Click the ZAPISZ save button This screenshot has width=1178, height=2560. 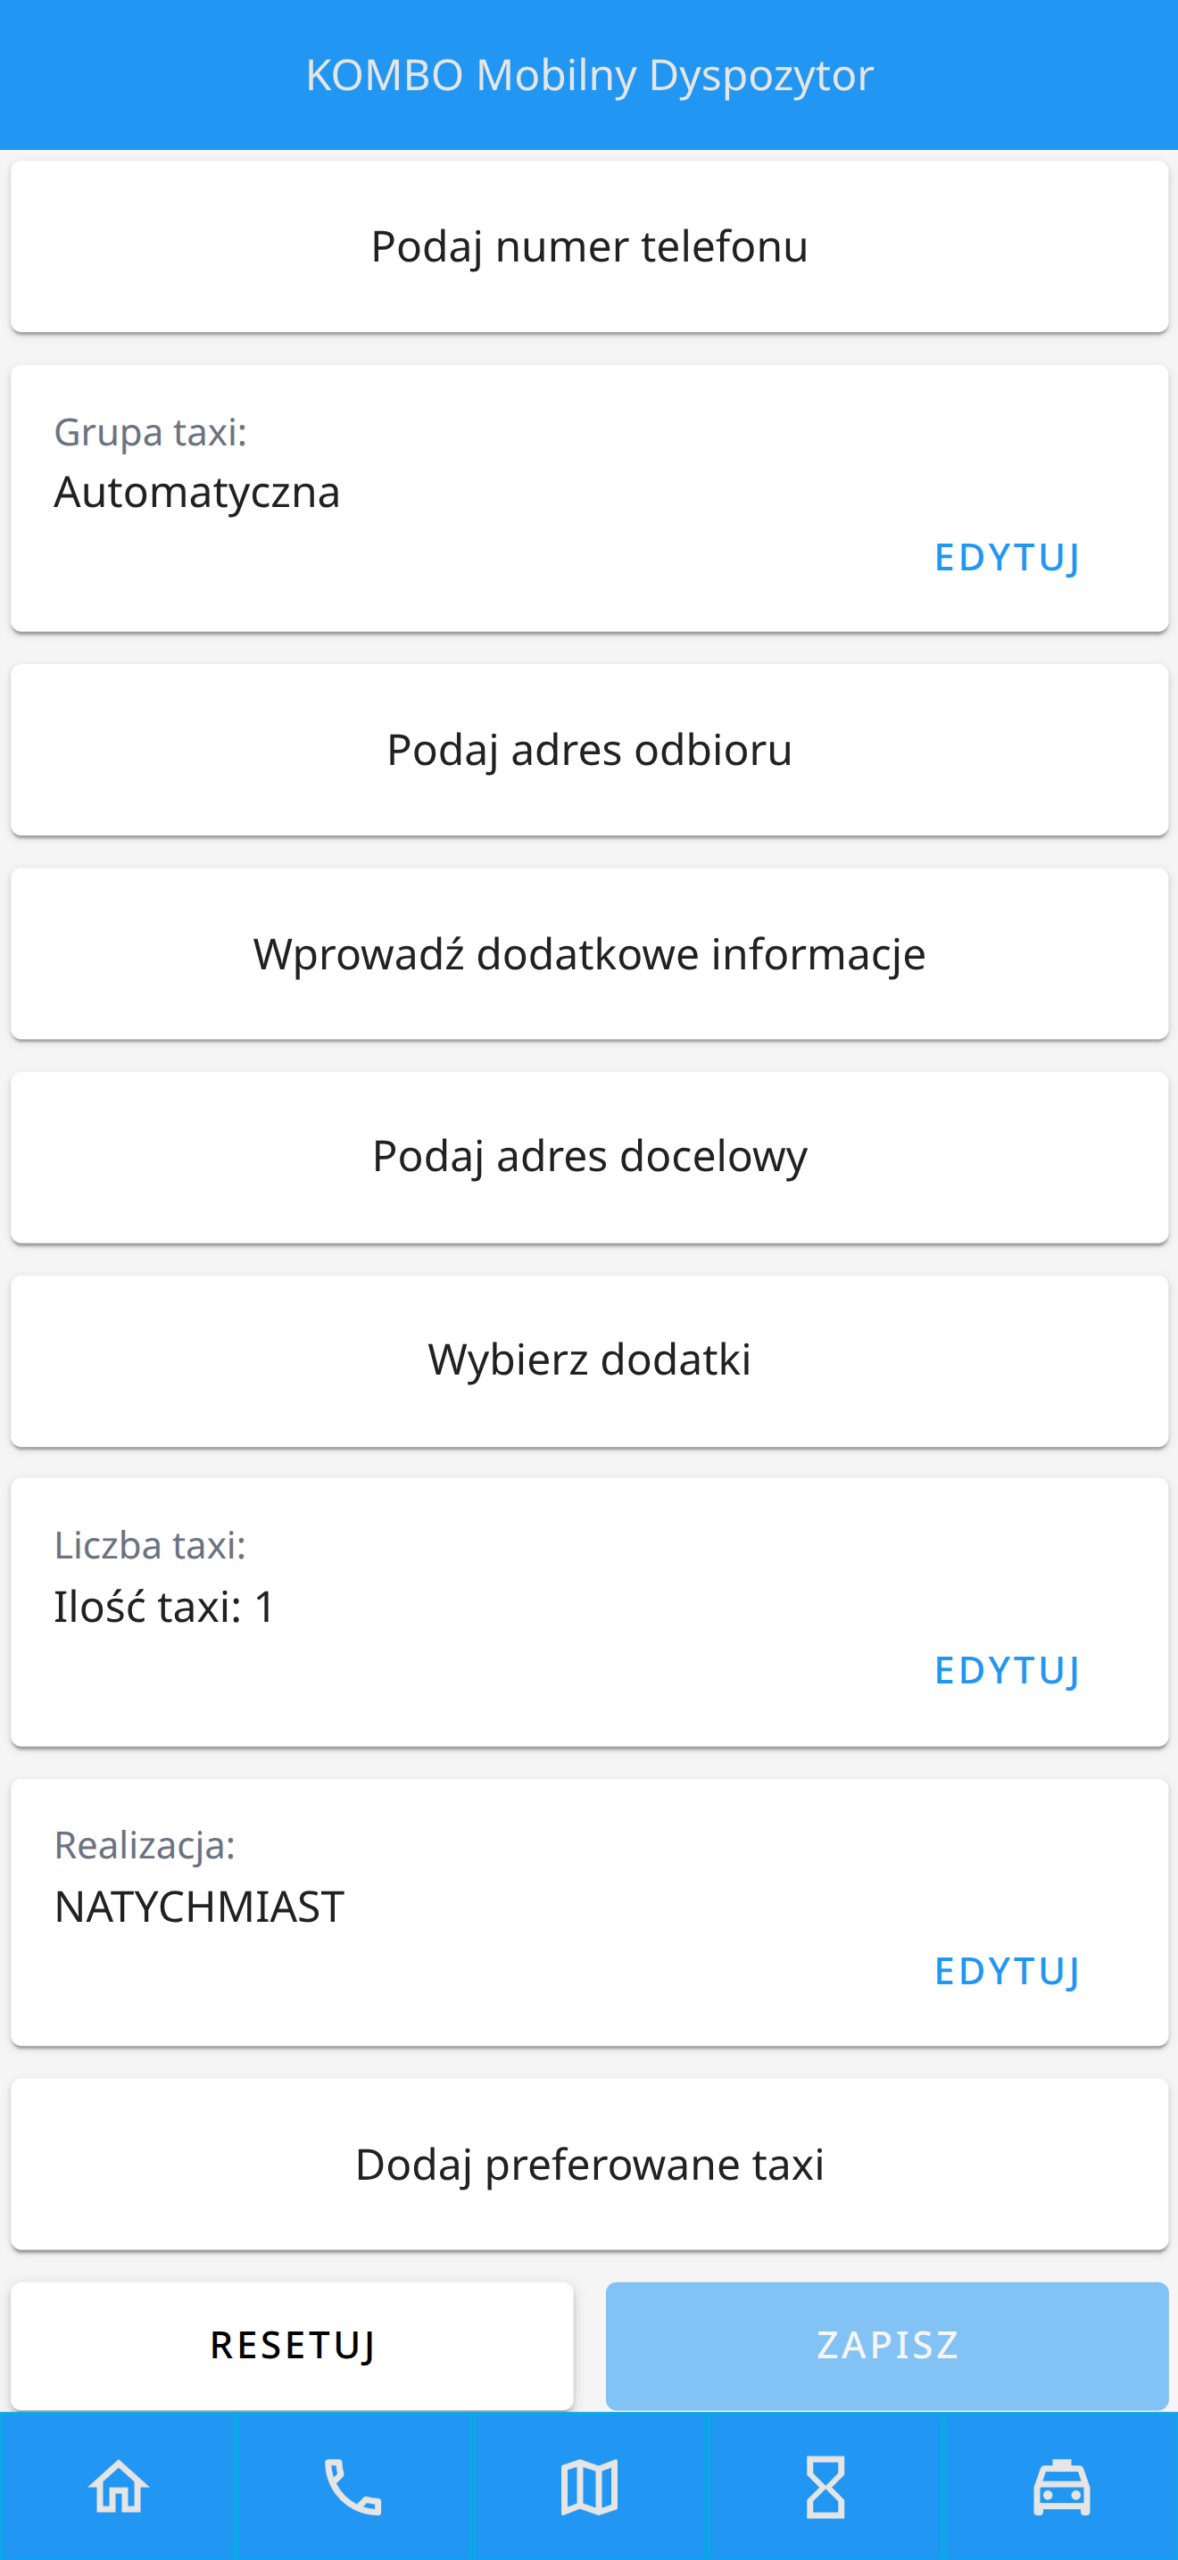(887, 2346)
